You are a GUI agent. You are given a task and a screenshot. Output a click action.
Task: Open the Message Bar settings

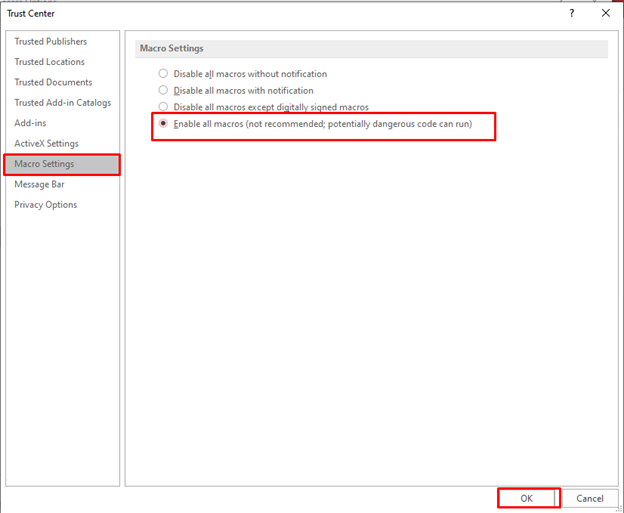point(40,185)
